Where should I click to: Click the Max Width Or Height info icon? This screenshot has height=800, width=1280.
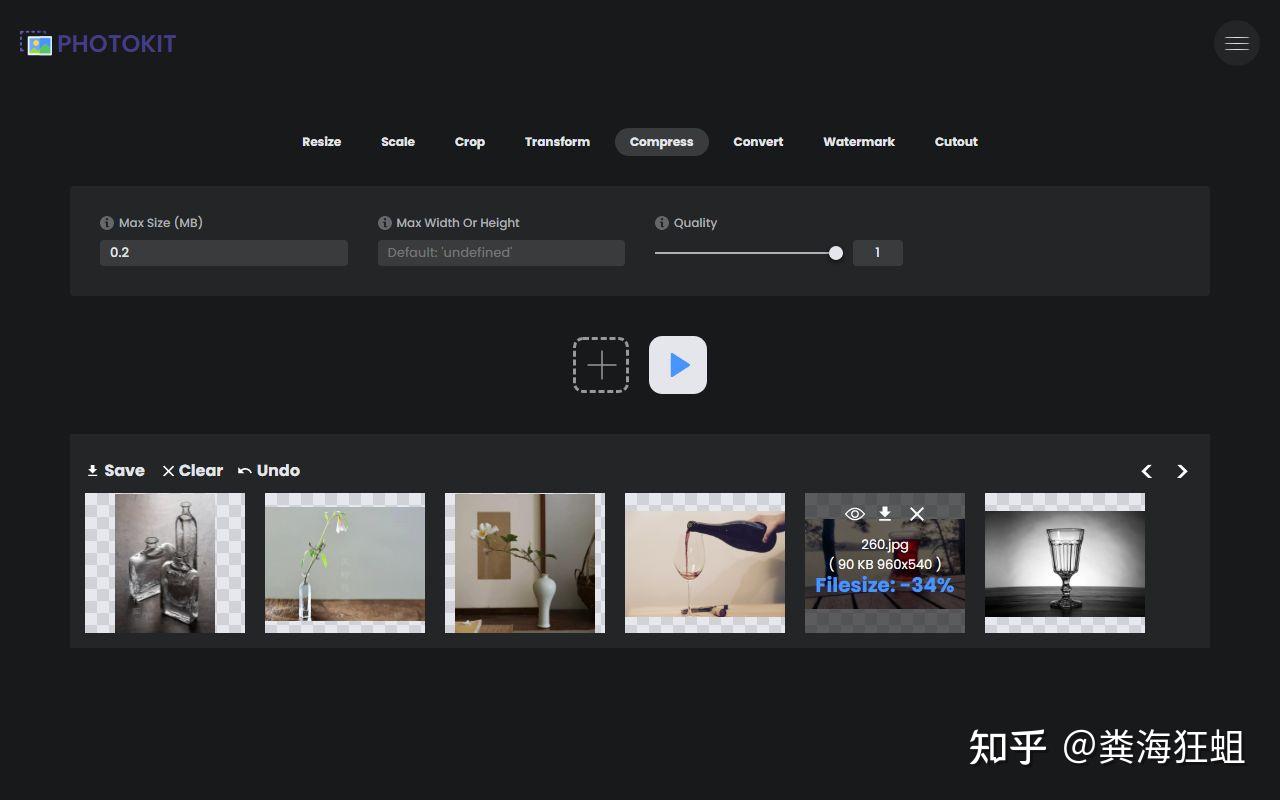click(x=384, y=223)
